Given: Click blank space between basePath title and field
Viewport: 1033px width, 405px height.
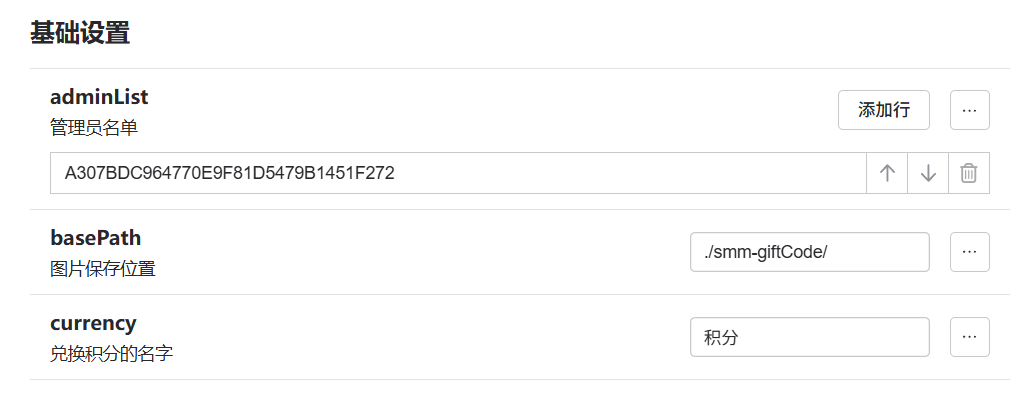Looking at the screenshot, I should point(422,252).
